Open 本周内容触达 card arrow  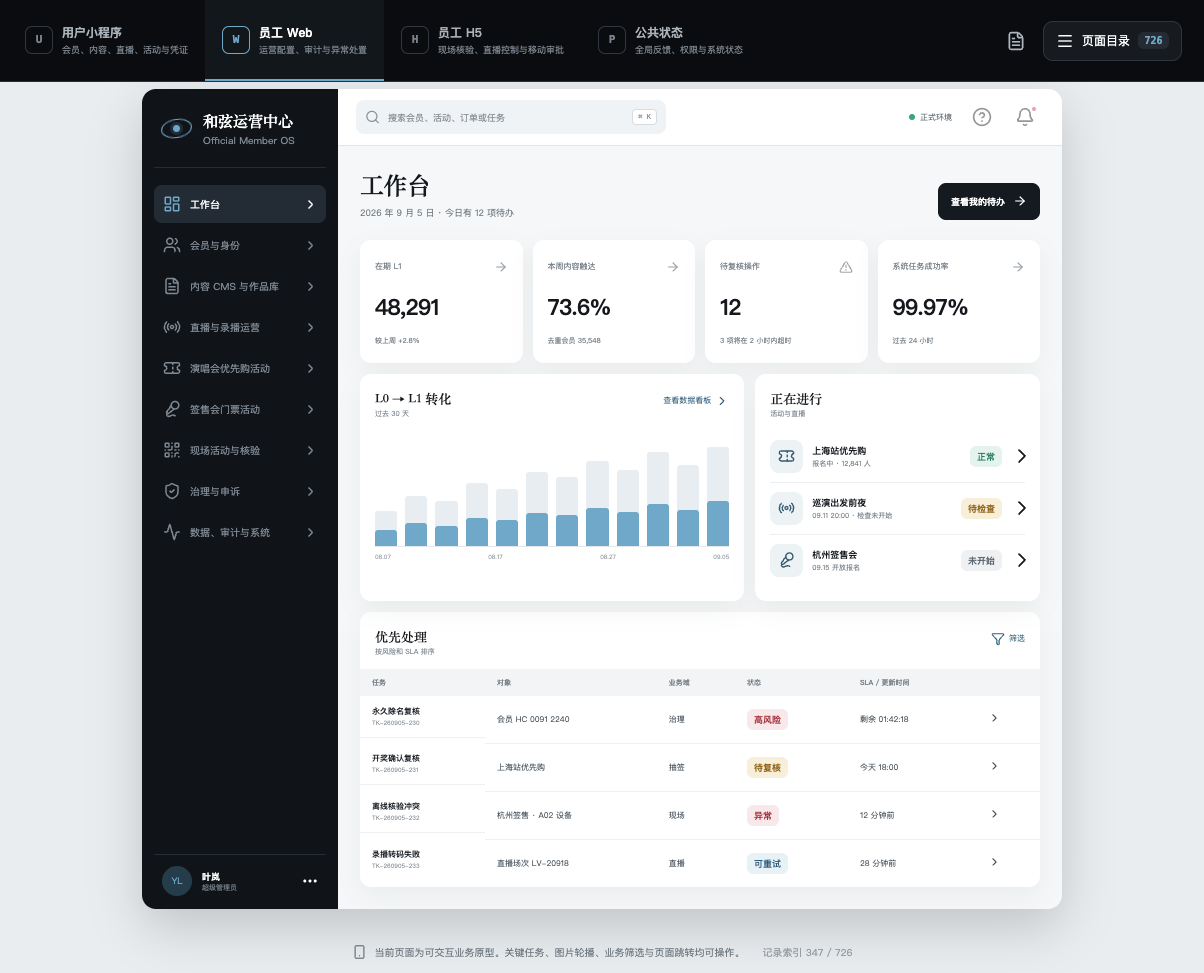tap(673, 267)
